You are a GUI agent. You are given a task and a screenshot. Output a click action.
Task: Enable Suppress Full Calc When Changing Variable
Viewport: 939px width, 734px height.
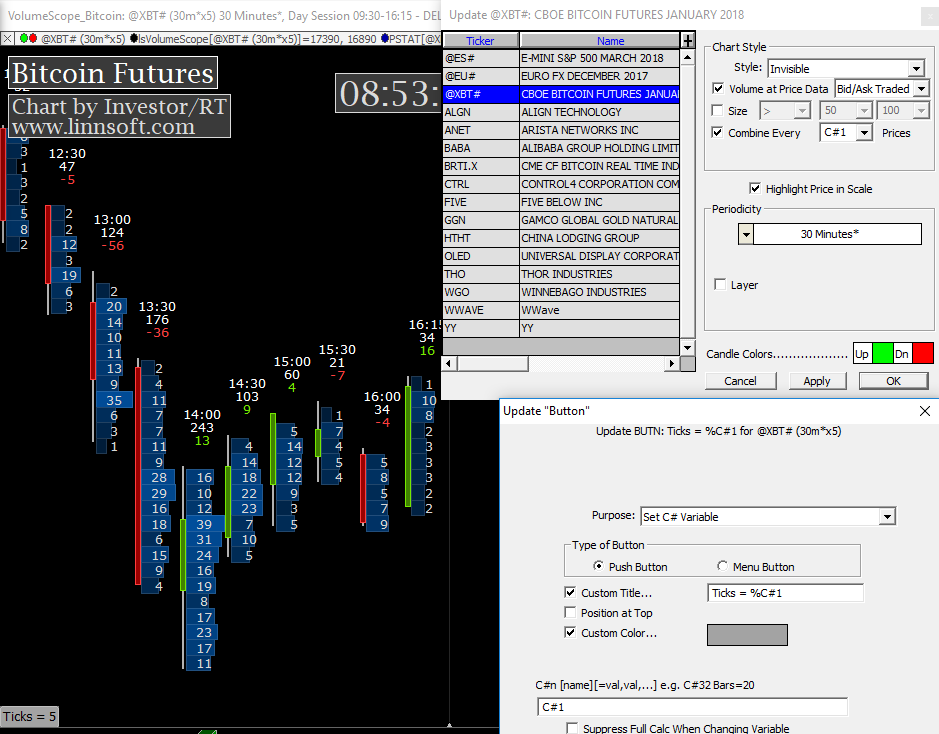click(x=573, y=728)
